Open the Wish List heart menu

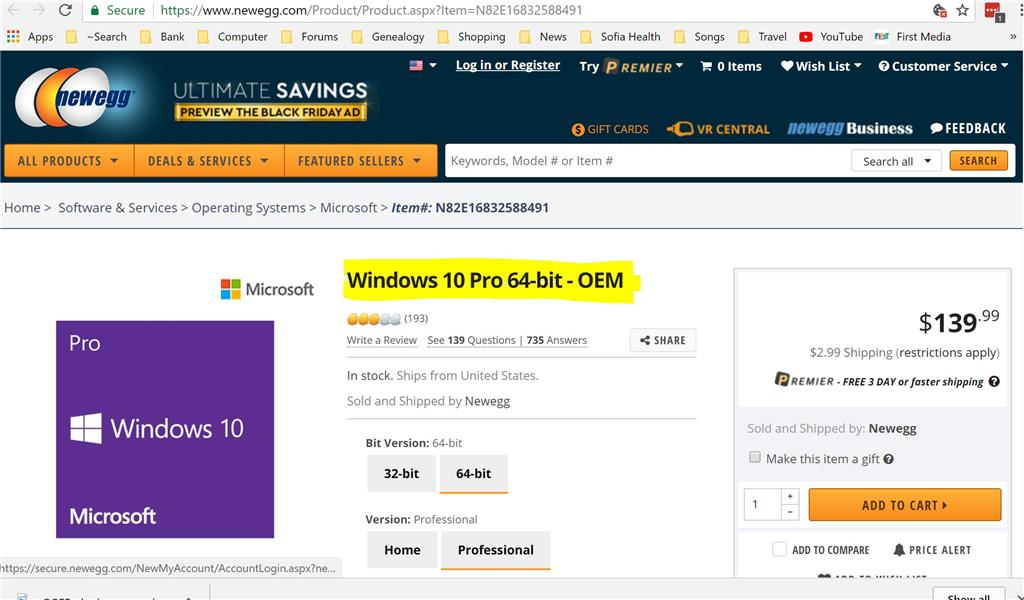click(x=821, y=66)
